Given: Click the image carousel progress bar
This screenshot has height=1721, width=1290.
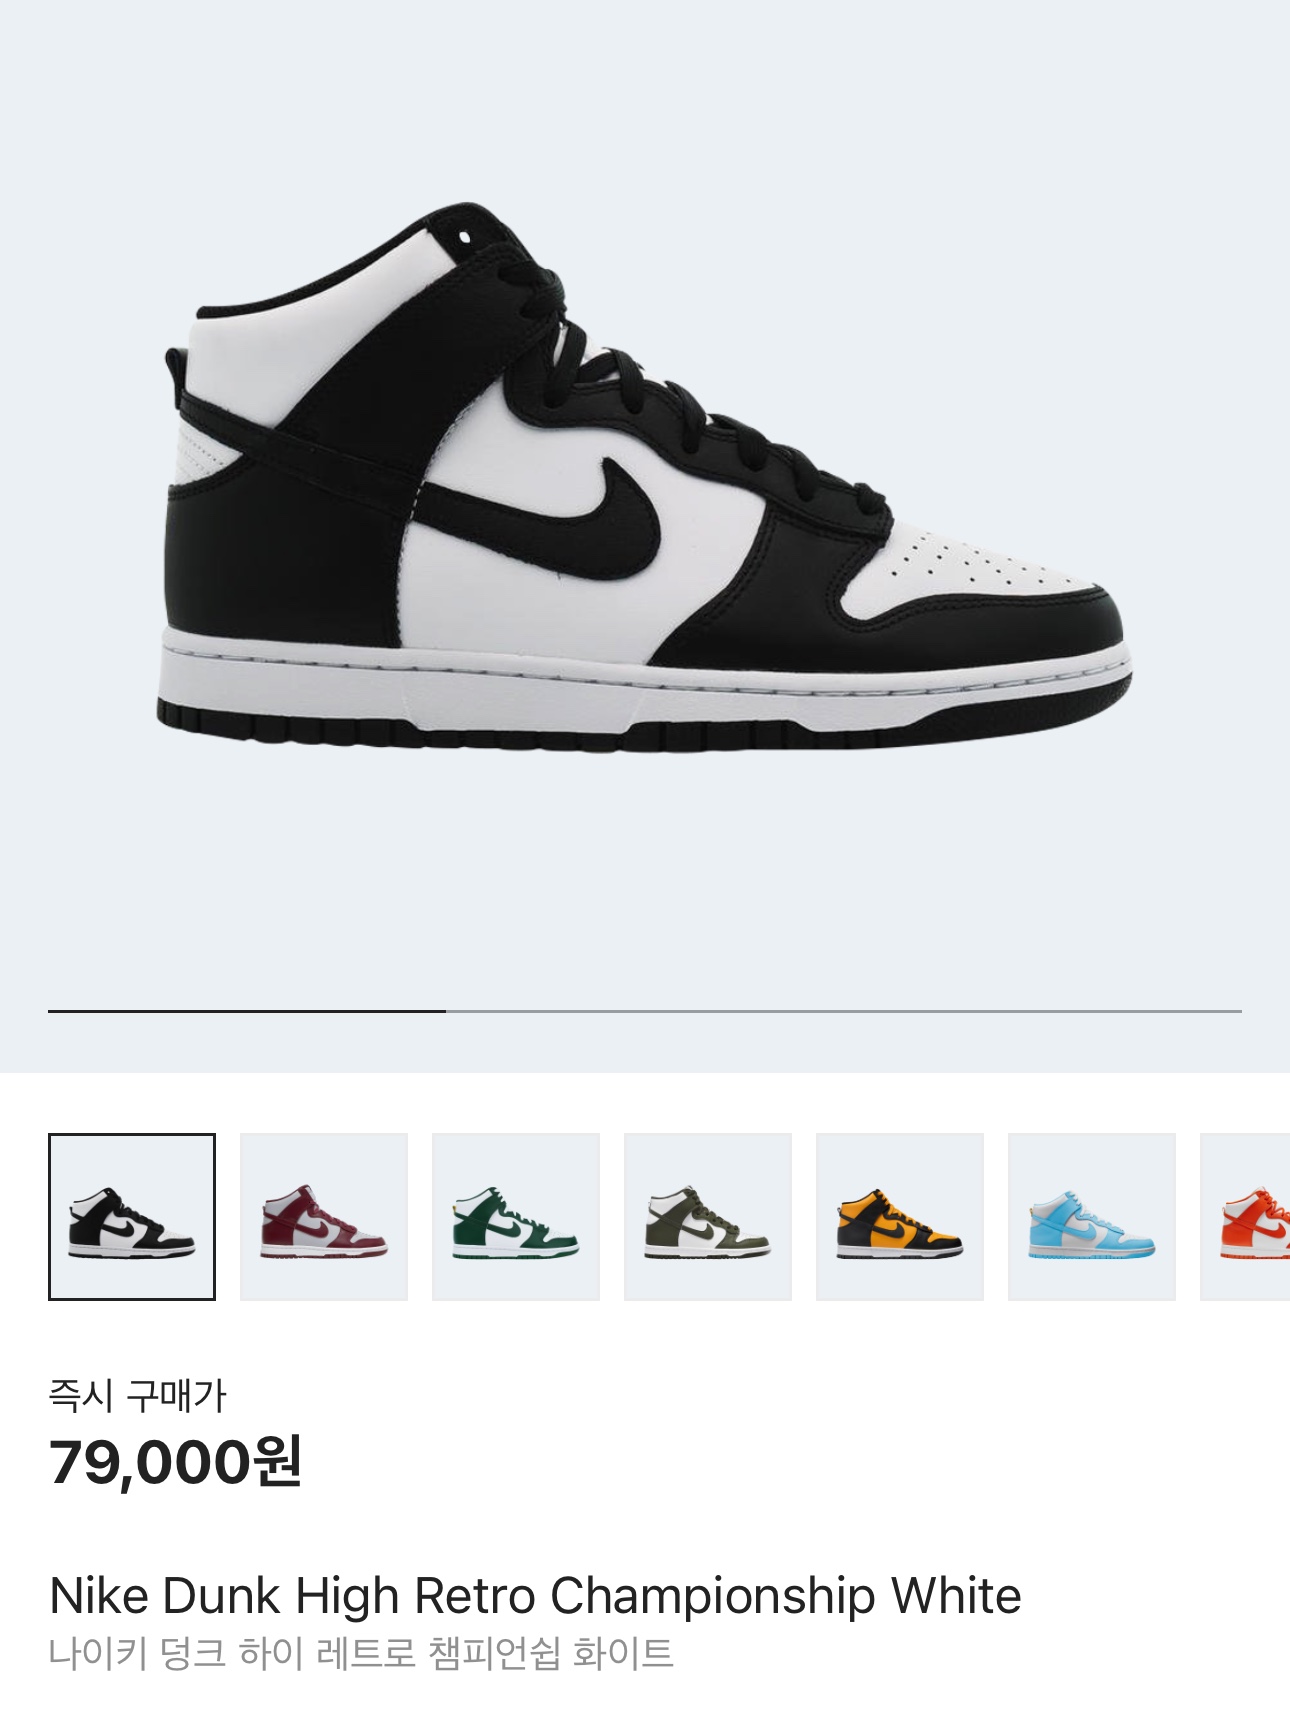Looking at the screenshot, I should 645,1011.
